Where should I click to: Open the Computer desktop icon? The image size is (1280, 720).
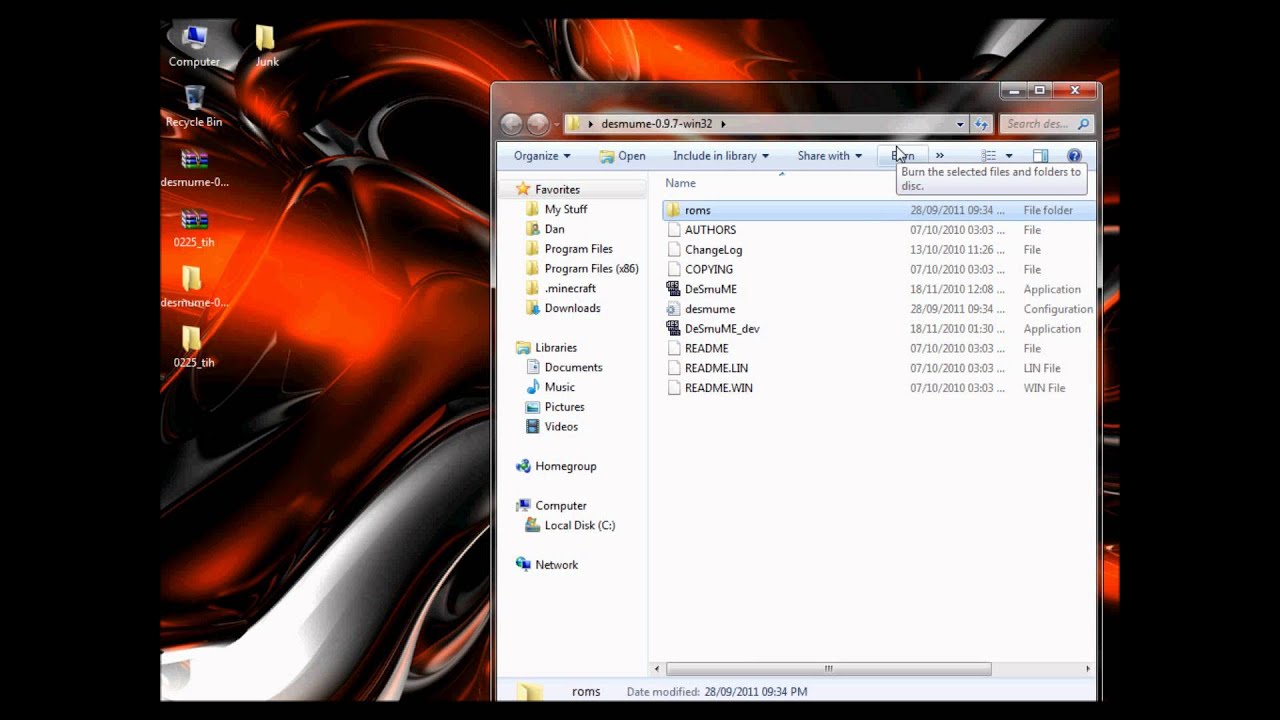coord(194,46)
